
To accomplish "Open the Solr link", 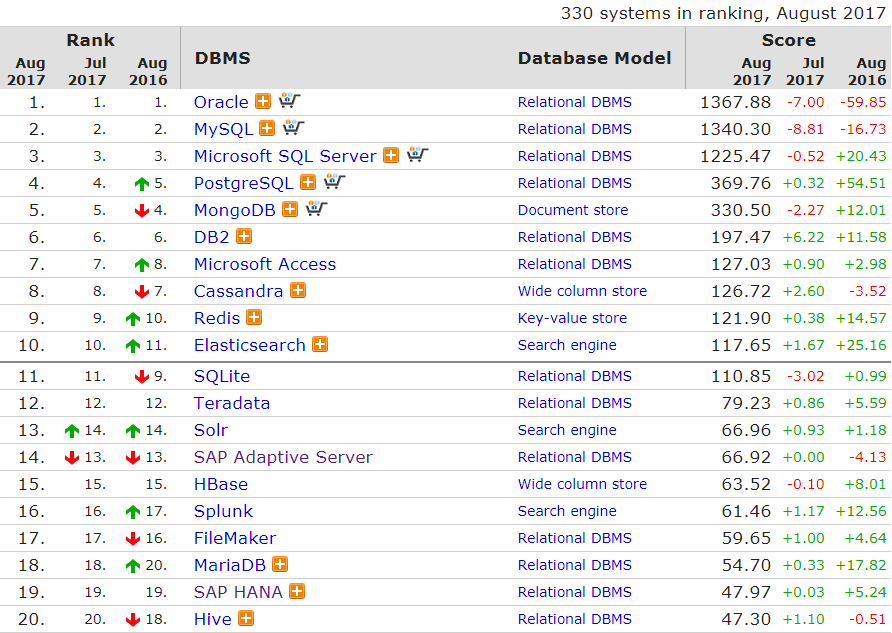I will [211, 431].
